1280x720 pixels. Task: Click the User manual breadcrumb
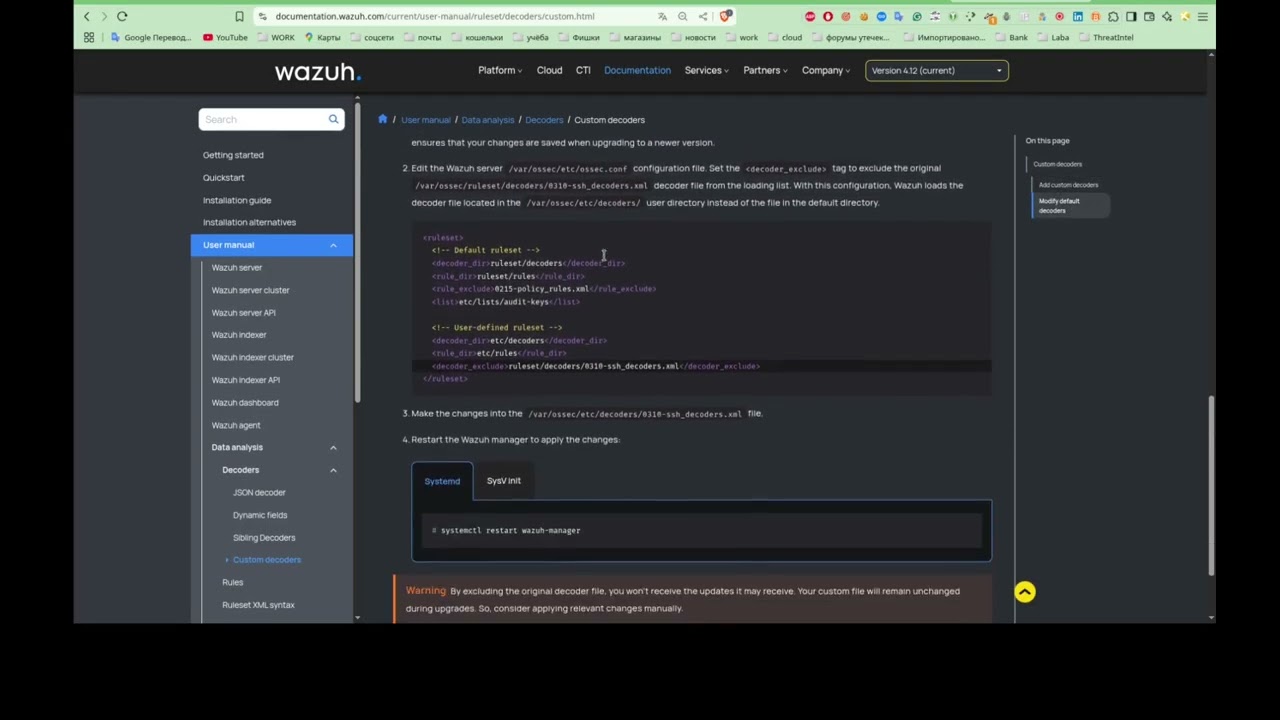(x=425, y=120)
